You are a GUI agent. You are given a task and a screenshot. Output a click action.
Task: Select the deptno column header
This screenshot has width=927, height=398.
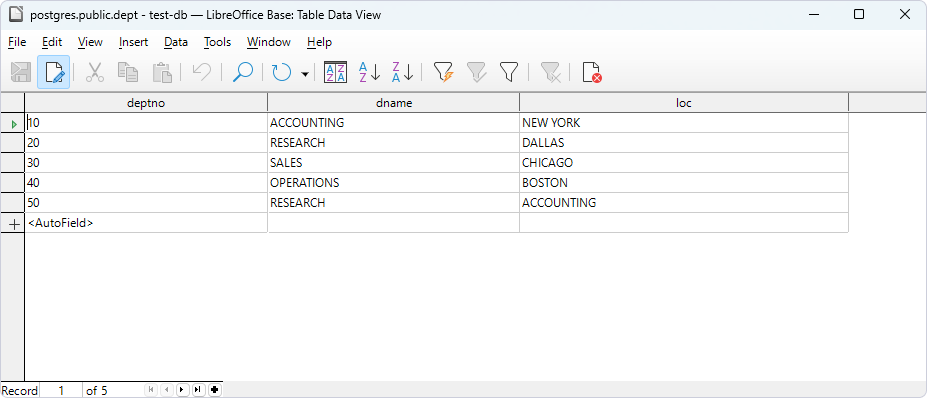tap(146, 103)
